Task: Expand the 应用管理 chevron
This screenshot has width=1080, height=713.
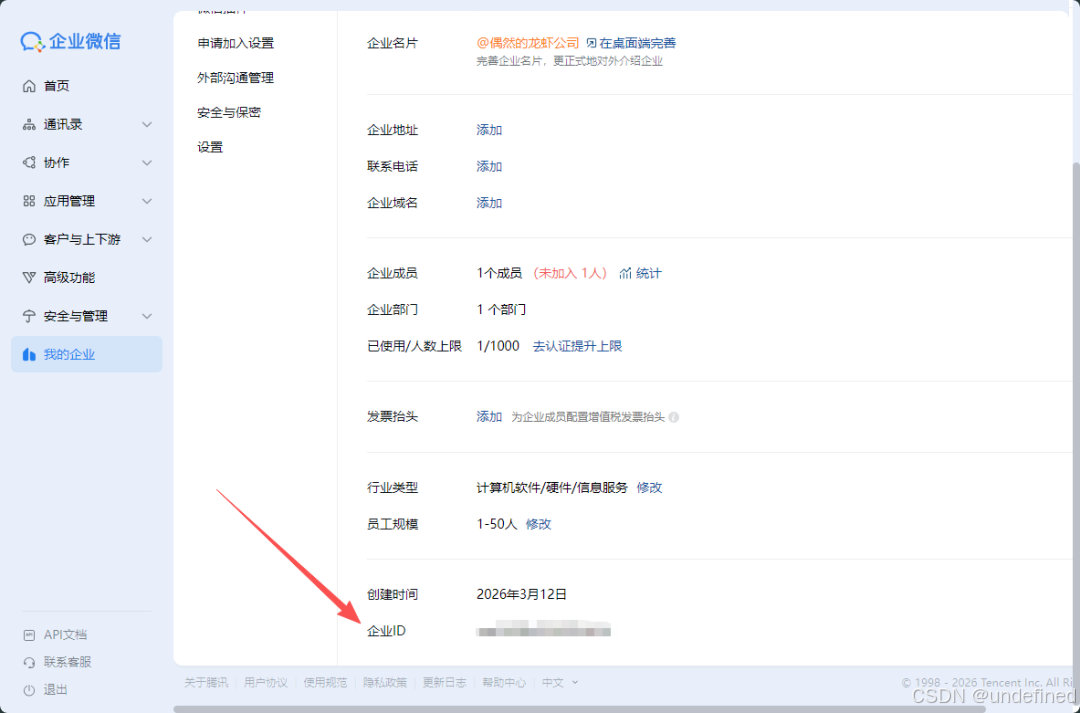Action: point(147,201)
